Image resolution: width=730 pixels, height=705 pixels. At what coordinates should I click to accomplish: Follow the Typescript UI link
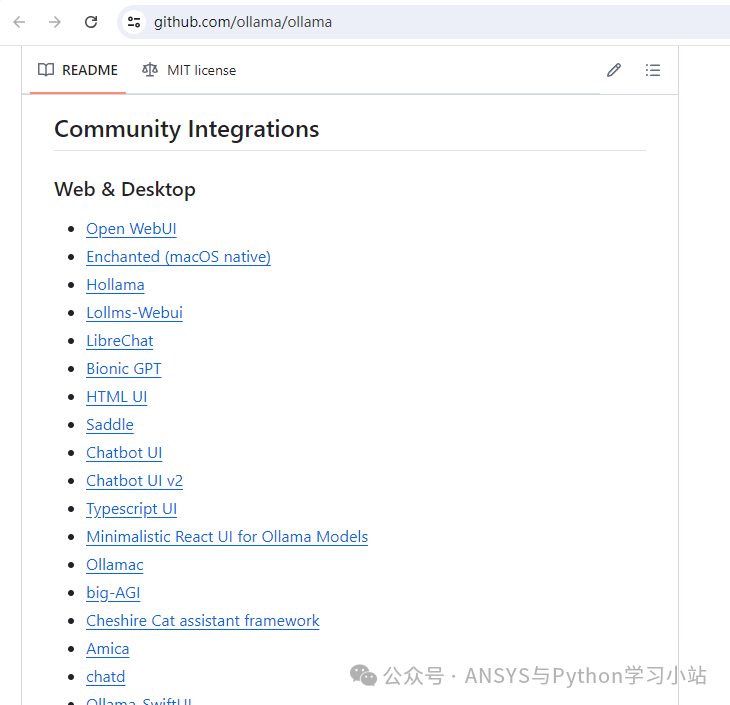click(132, 508)
